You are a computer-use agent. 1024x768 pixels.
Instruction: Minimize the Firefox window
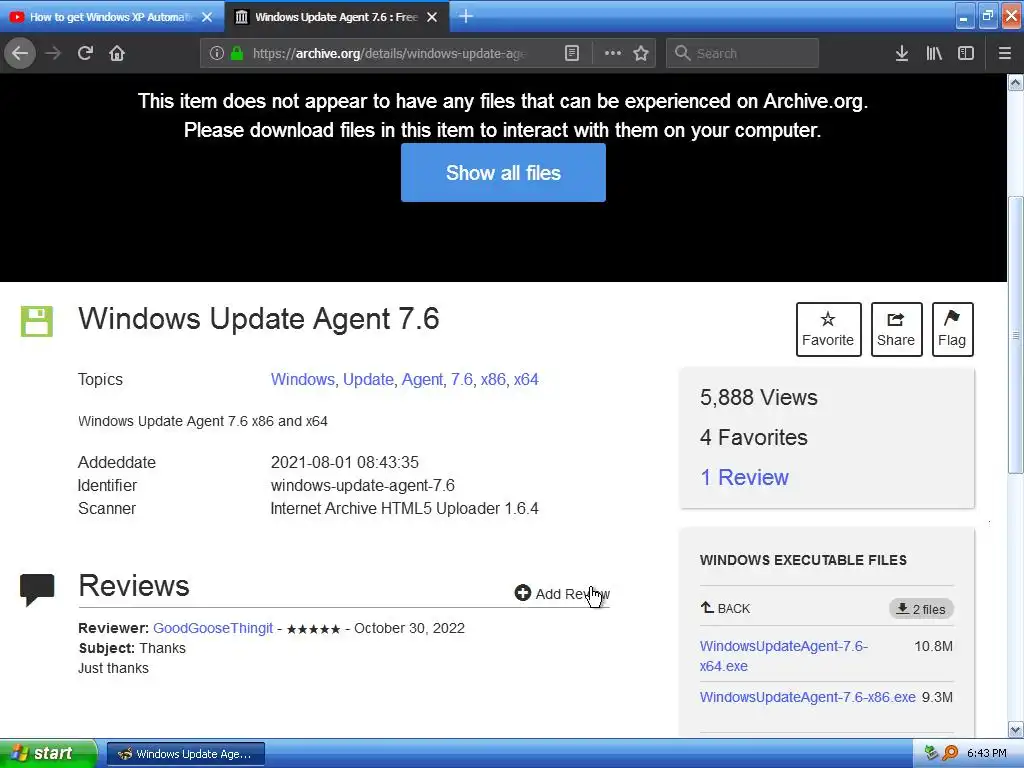pos(964,17)
